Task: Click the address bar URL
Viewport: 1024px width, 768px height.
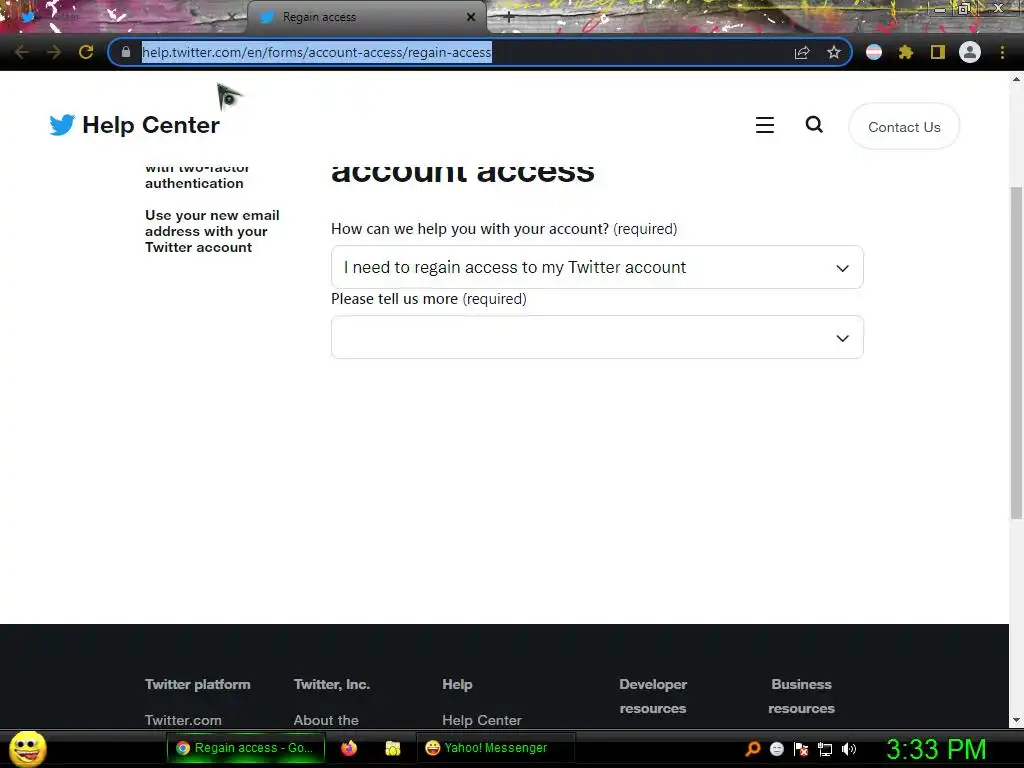Action: [317, 52]
